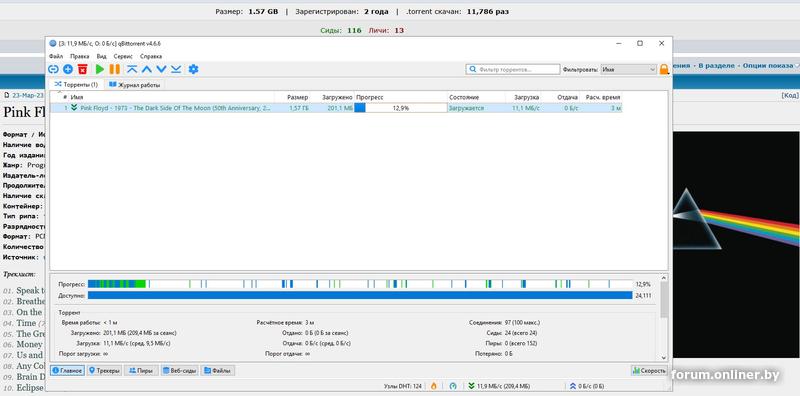Sort by the Прогресс column header
This screenshot has height=396, width=800.
(401, 97)
